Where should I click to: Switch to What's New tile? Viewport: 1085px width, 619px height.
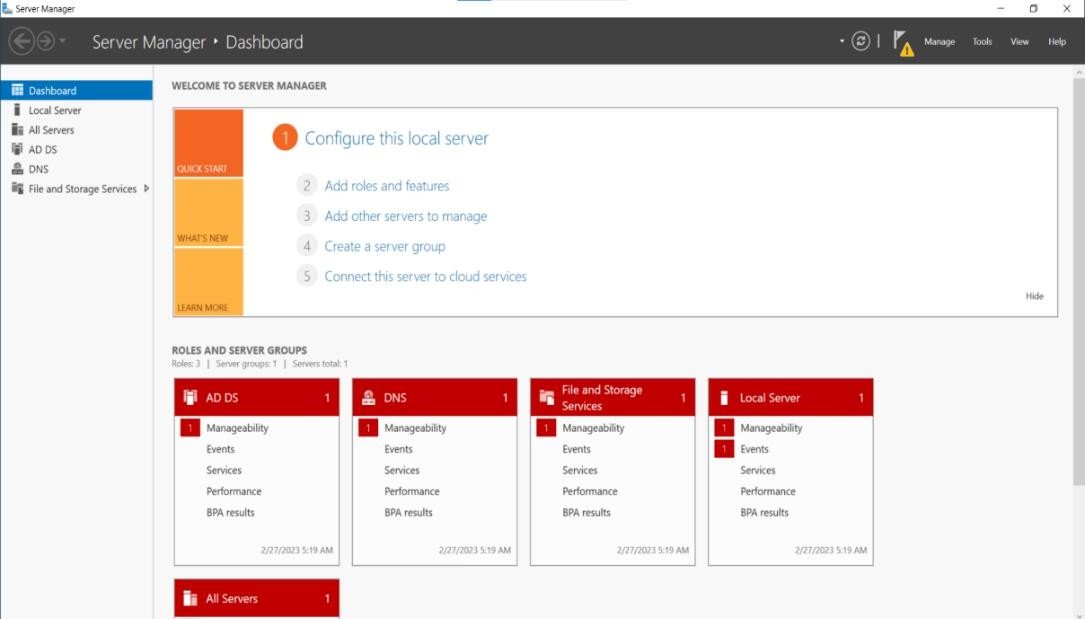pos(208,213)
